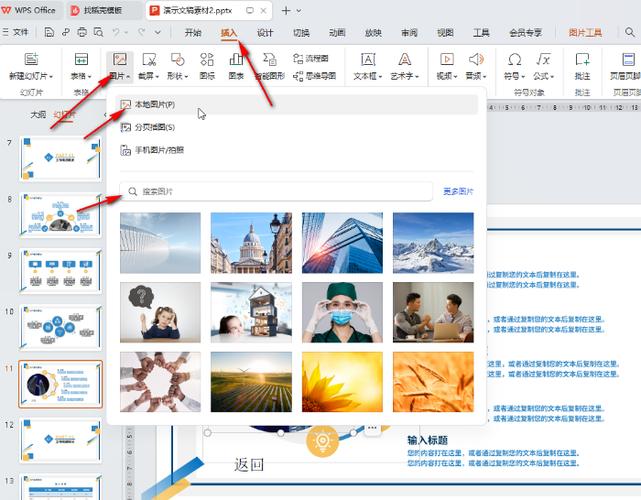This screenshot has height=500, width=641.
Task: Expand the Table dropdown arrow
Action: (89, 76)
